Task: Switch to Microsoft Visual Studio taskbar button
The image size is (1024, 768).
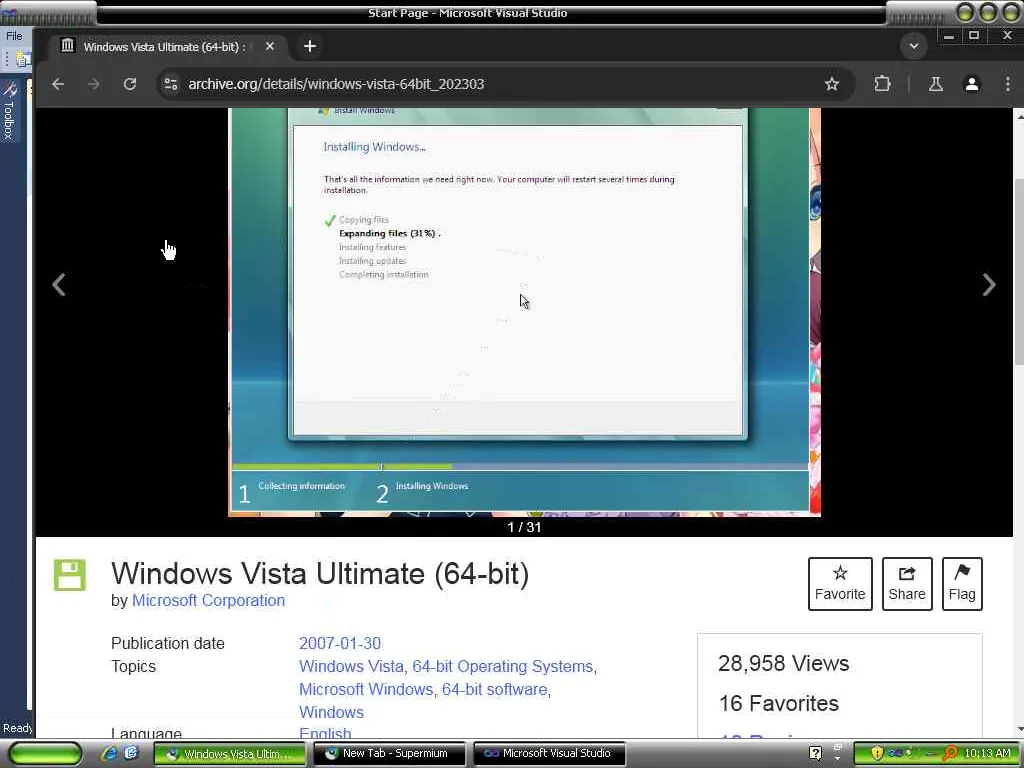Action: 549,754
